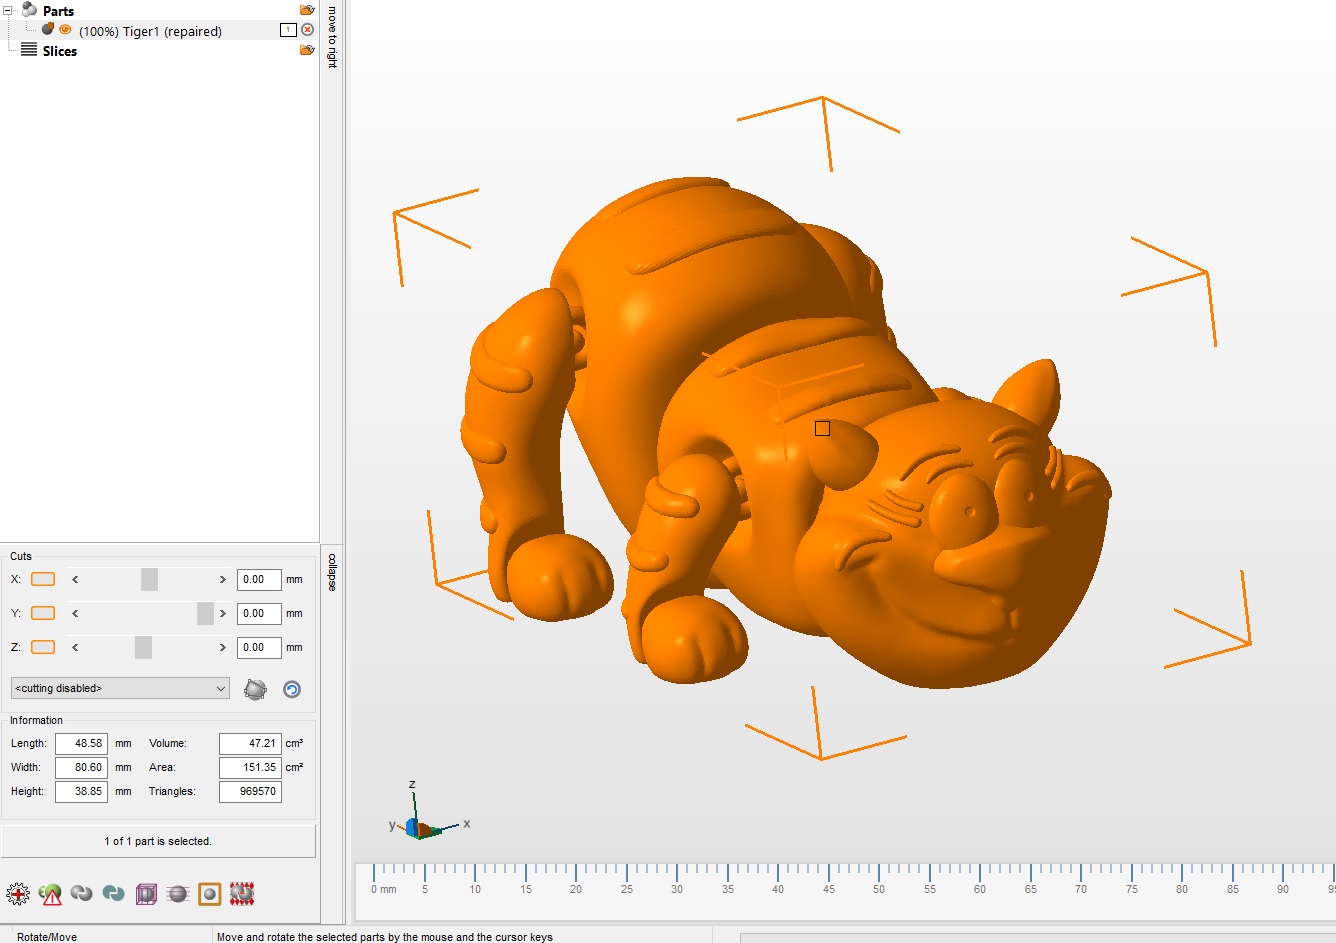Image resolution: width=1336 pixels, height=943 pixels.
Task: Click the free cut polygon sphere icon
Action: coord(256,689)
